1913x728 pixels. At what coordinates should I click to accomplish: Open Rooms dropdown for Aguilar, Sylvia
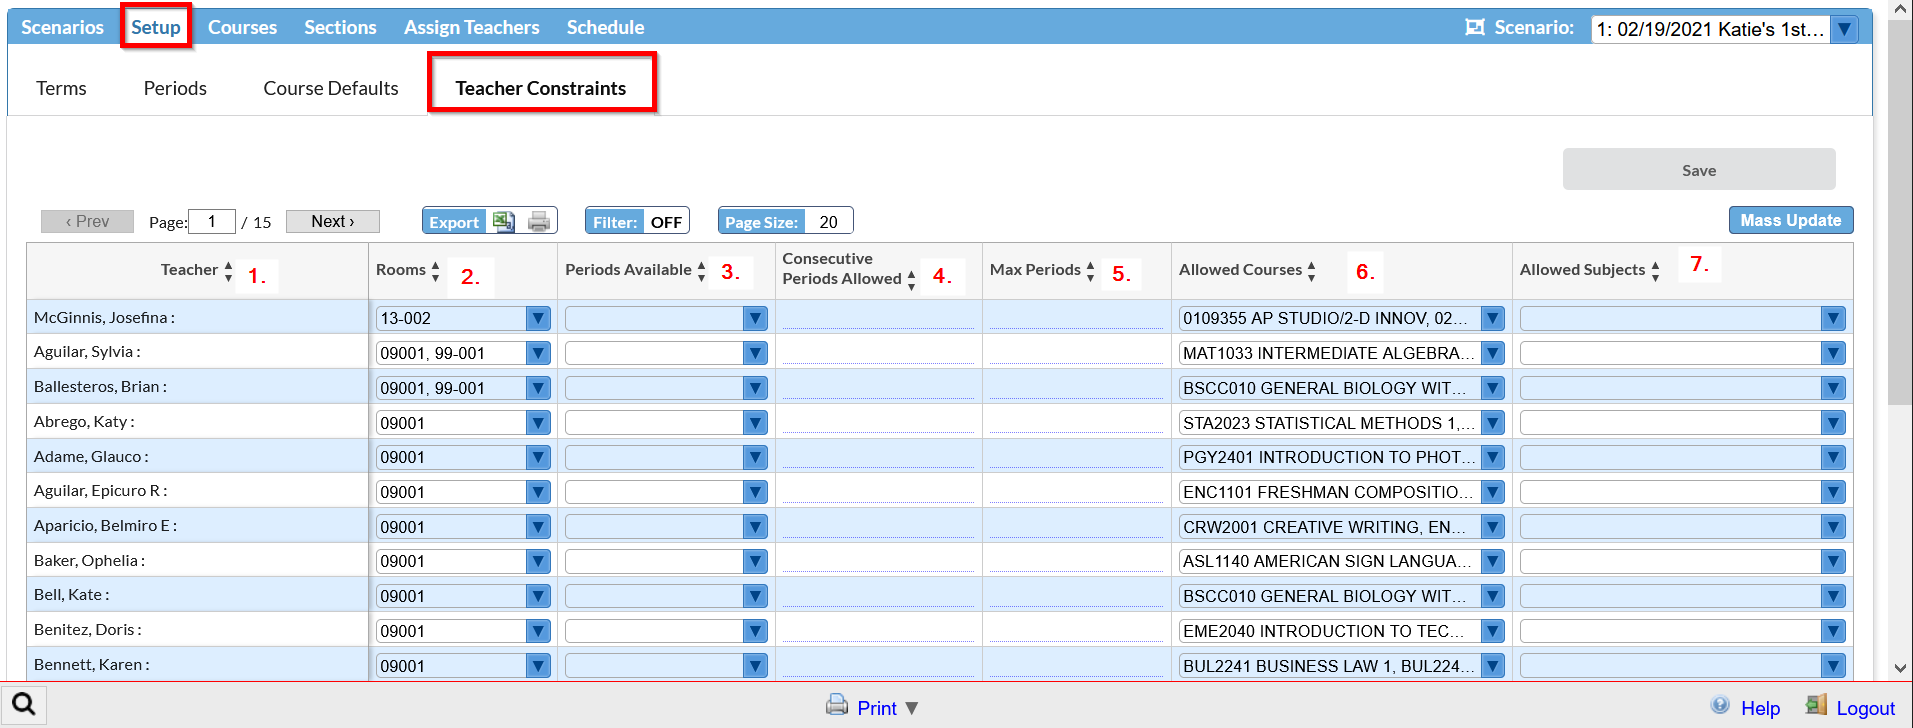(x=538, y=353)
